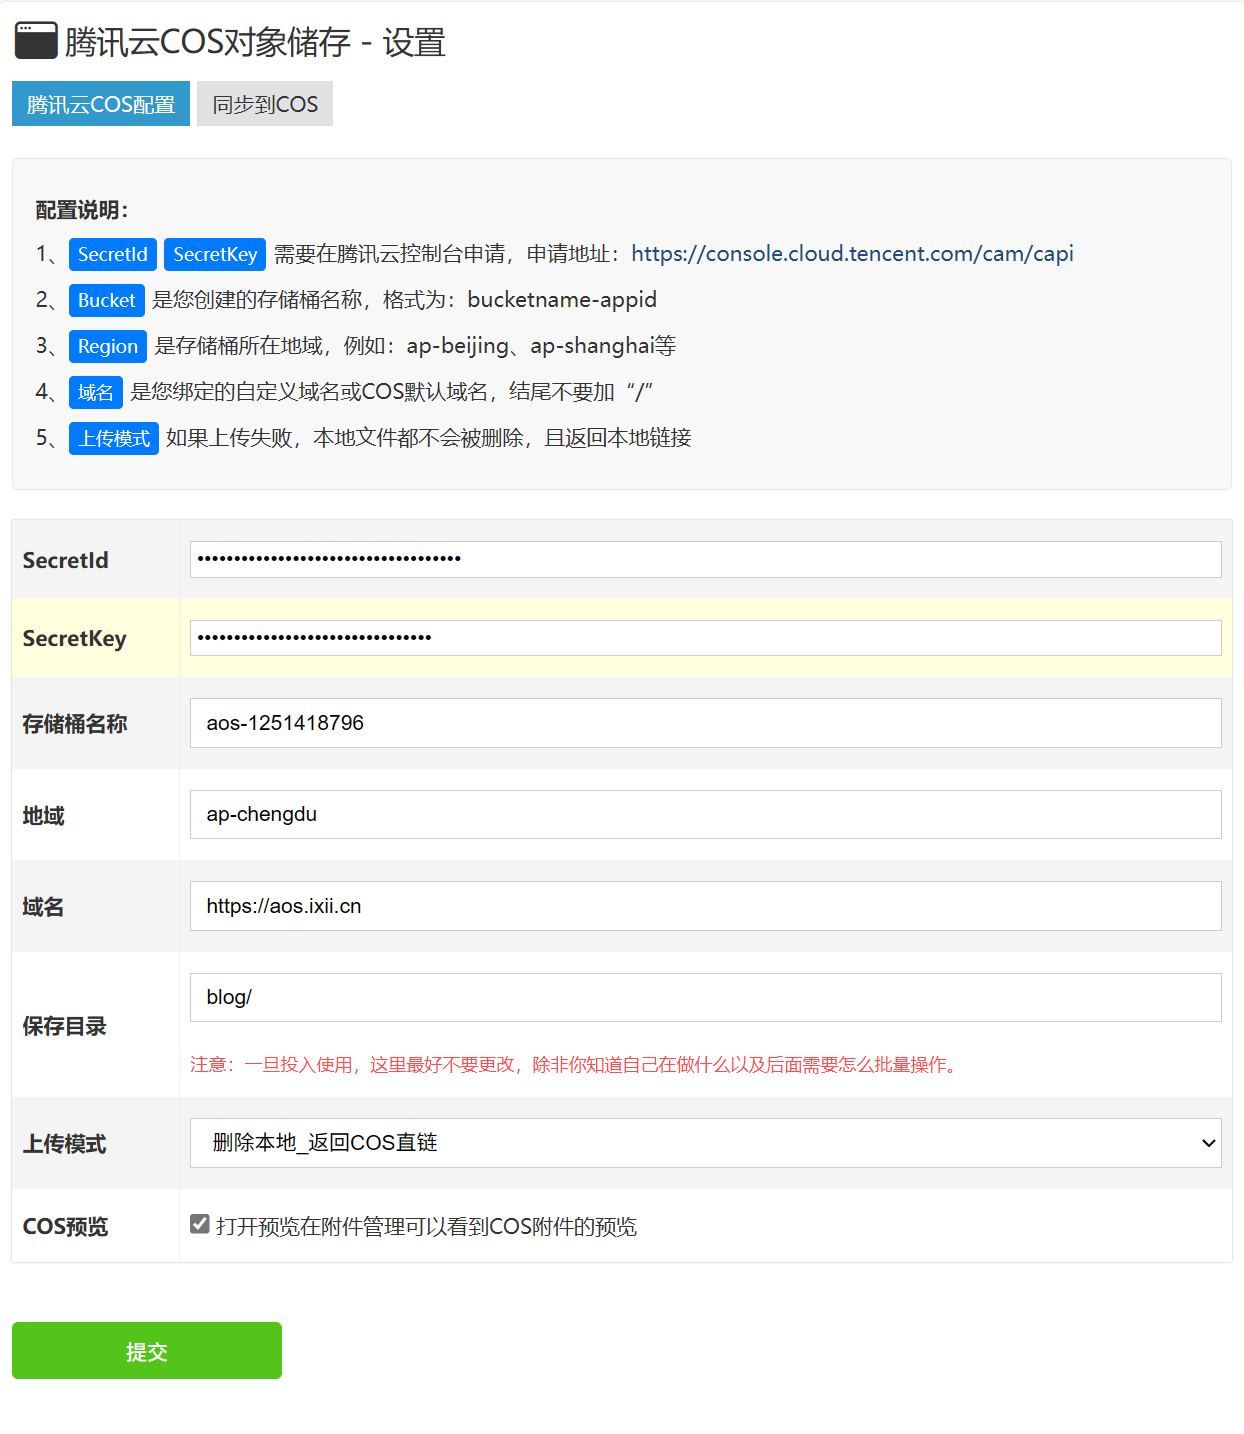The image size is (1244, 1434).
Task: Open the 同步到COS tab
Action: point(265,104)
